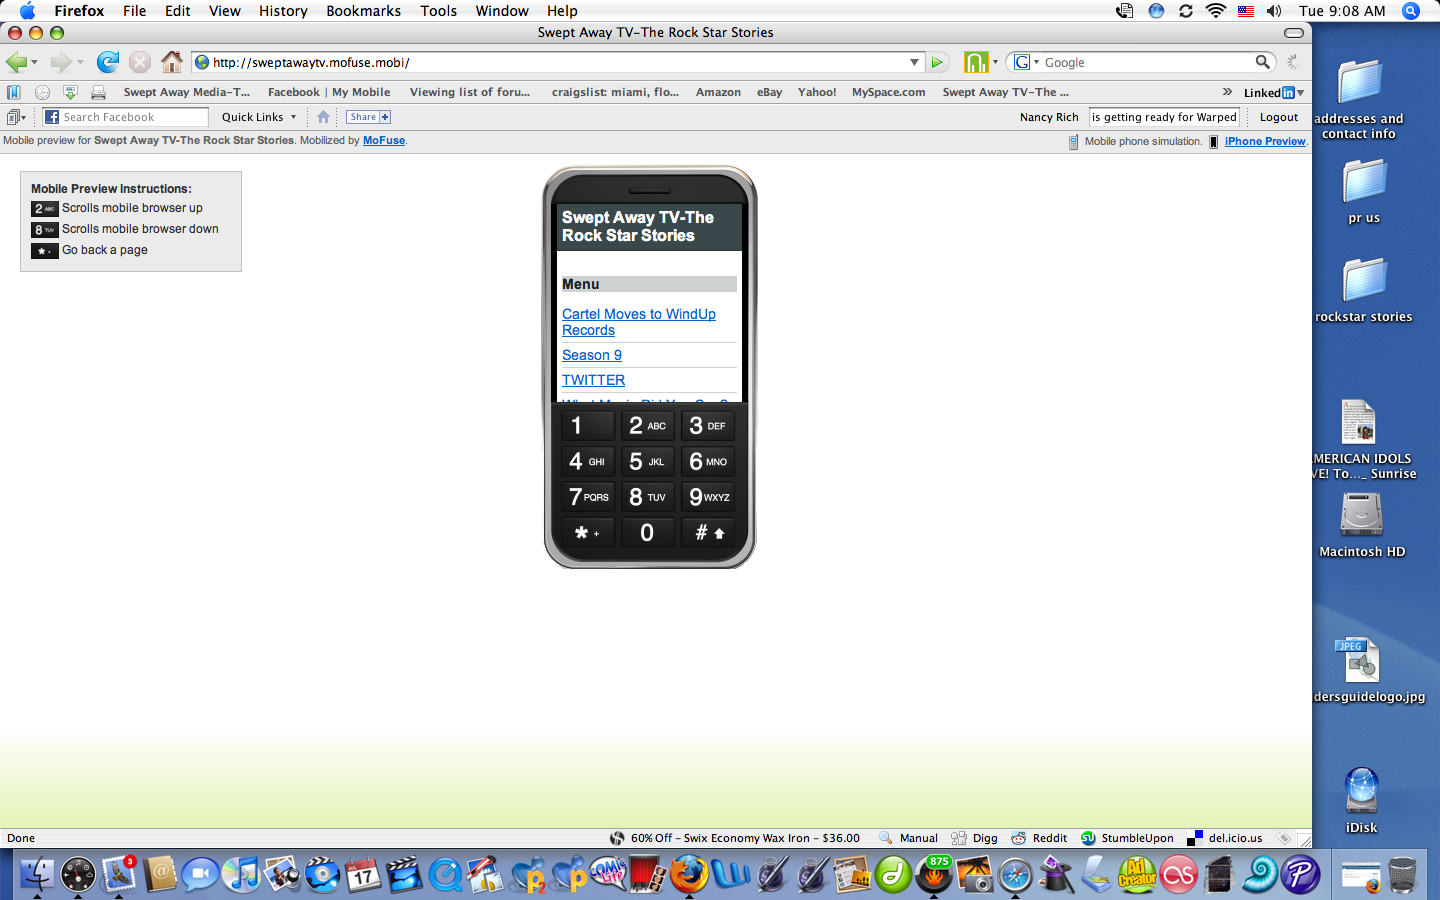Image resolution: width=1440 pixels, height=900 pixels.
Task: Click the green Back arrow in Firefox
Action: (16, 62)
